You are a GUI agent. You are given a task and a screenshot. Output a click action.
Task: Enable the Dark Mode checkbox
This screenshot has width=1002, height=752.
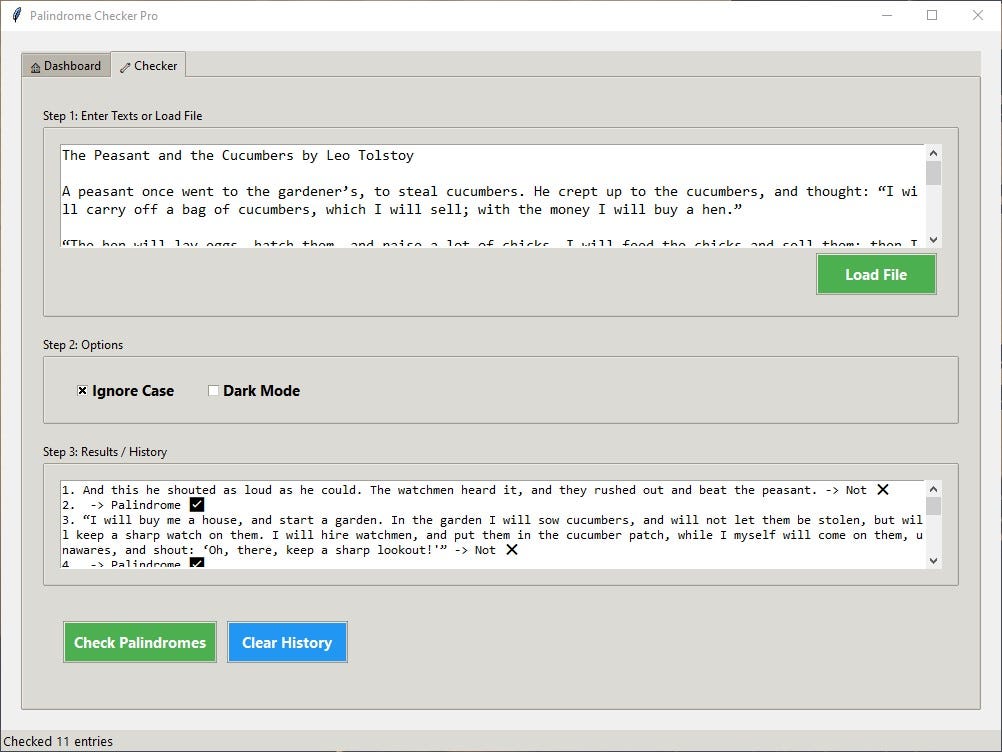pos(254,390)
